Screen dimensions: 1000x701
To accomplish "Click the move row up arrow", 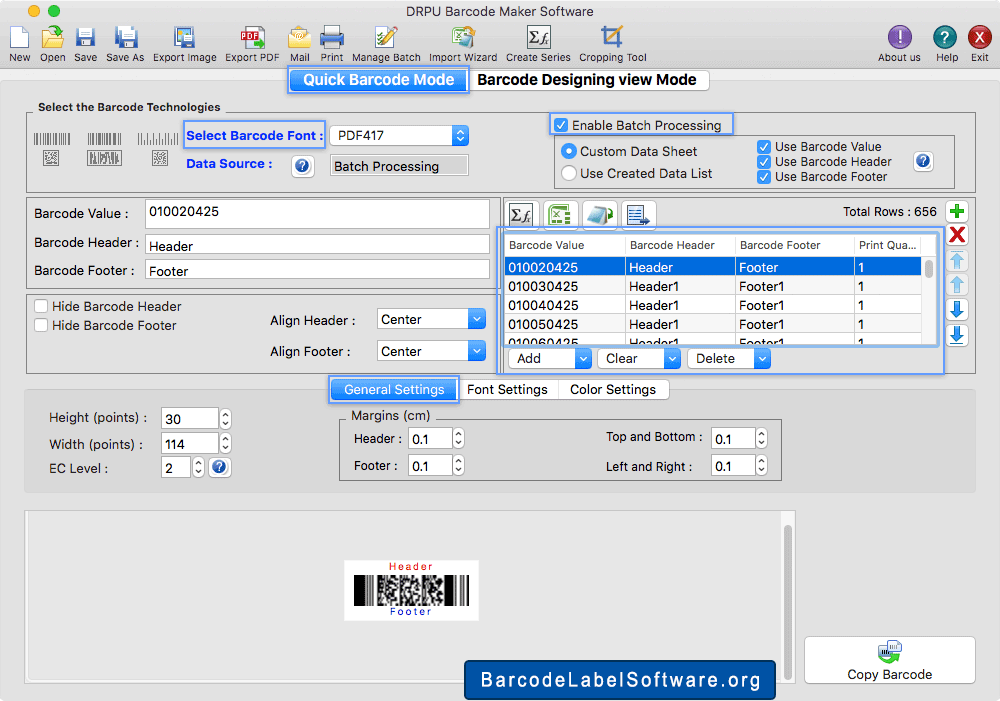I will pyautogui.click(x=957, y=285).
